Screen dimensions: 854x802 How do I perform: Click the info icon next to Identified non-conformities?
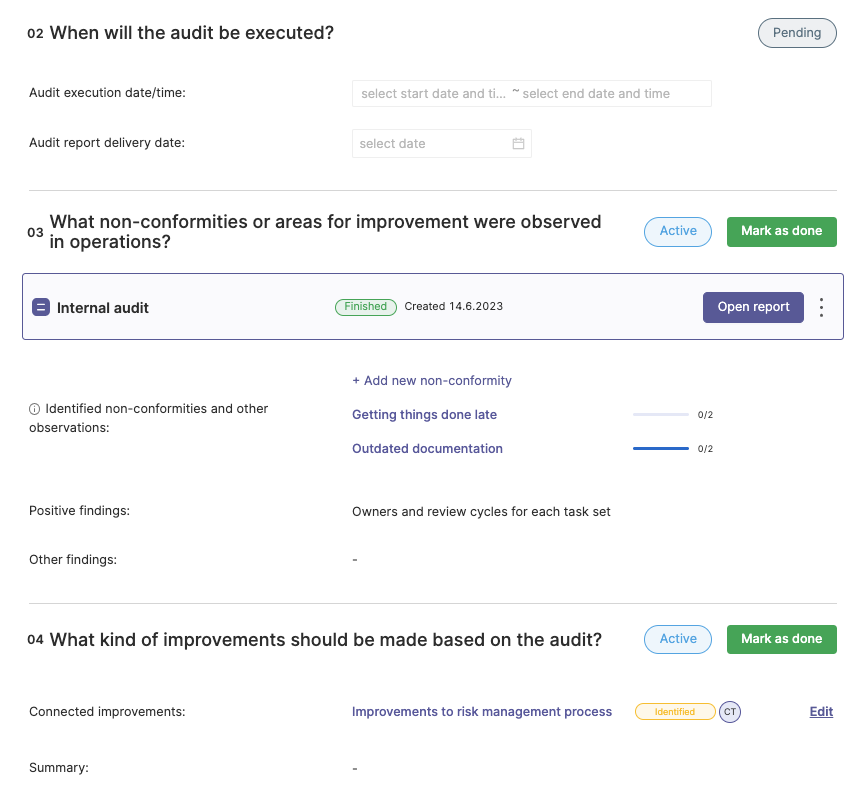(34, 409)
